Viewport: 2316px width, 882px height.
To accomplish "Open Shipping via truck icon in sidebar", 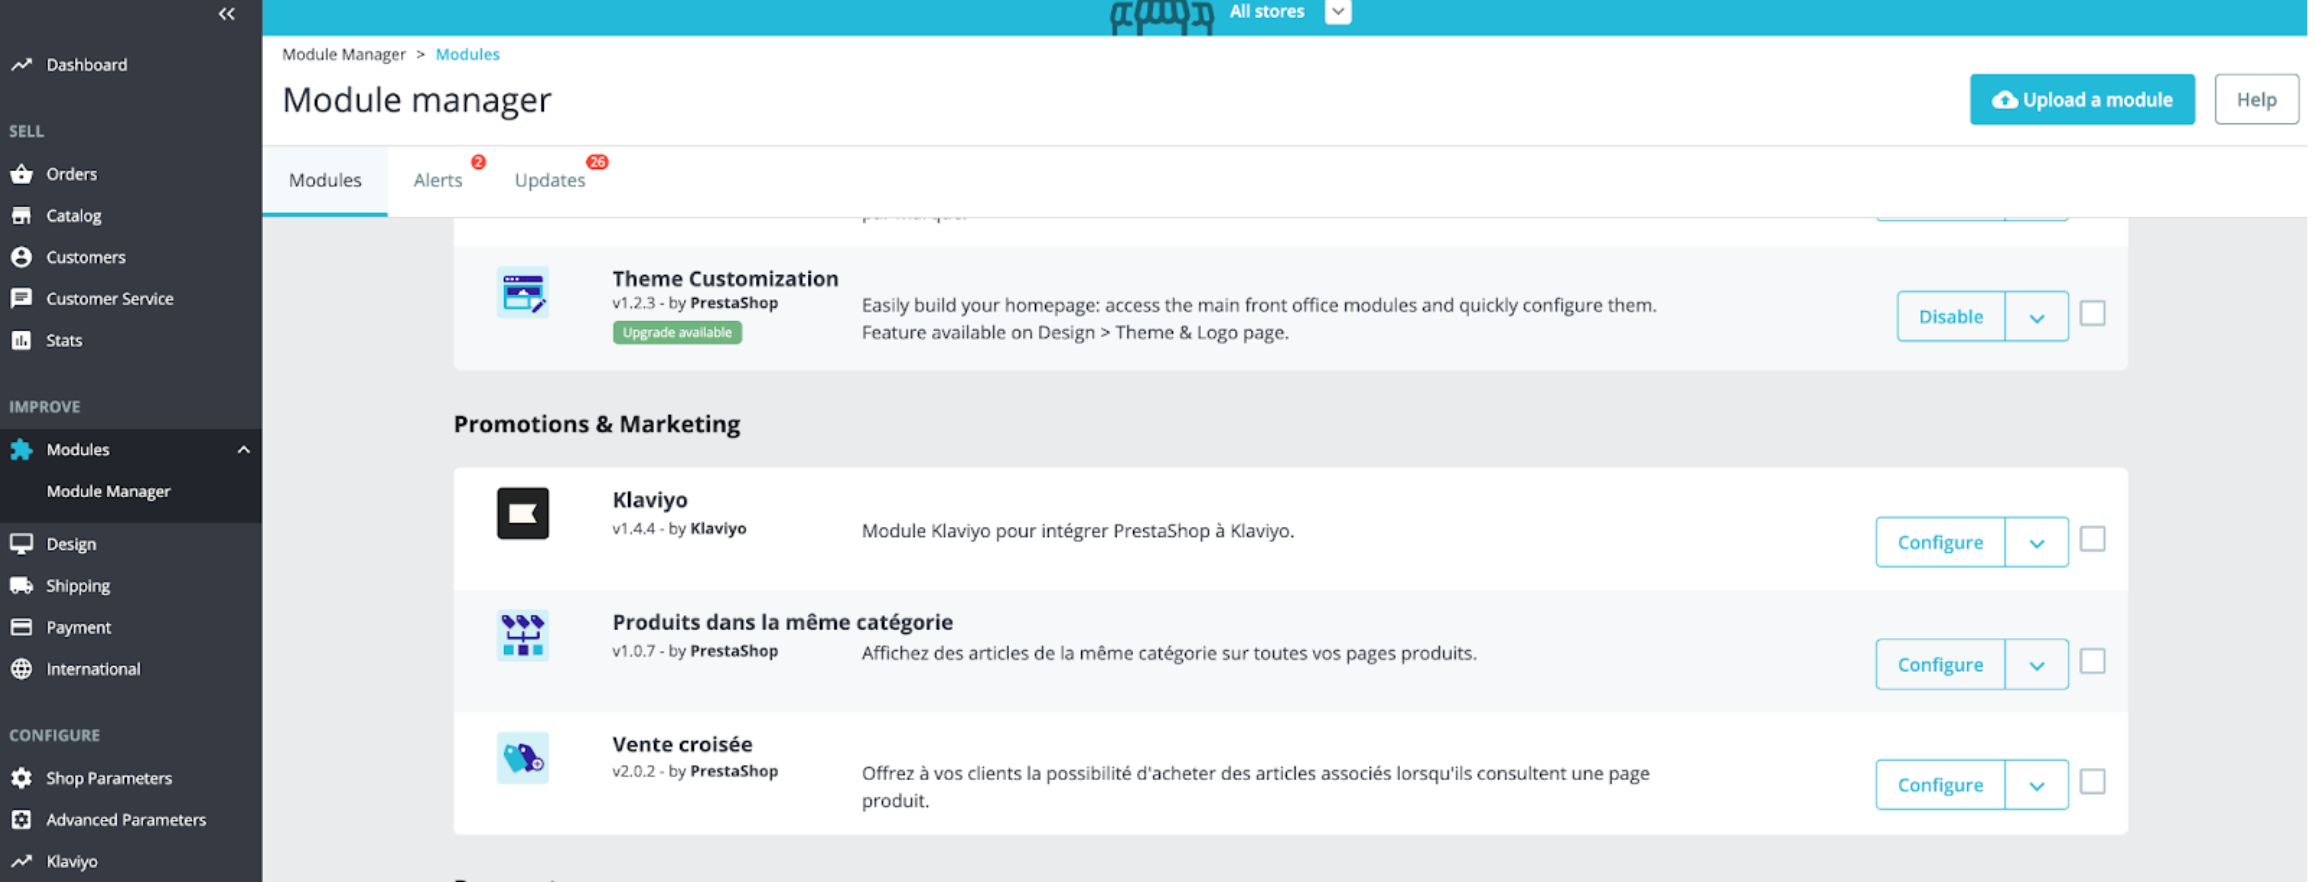I will click(21, 586).
